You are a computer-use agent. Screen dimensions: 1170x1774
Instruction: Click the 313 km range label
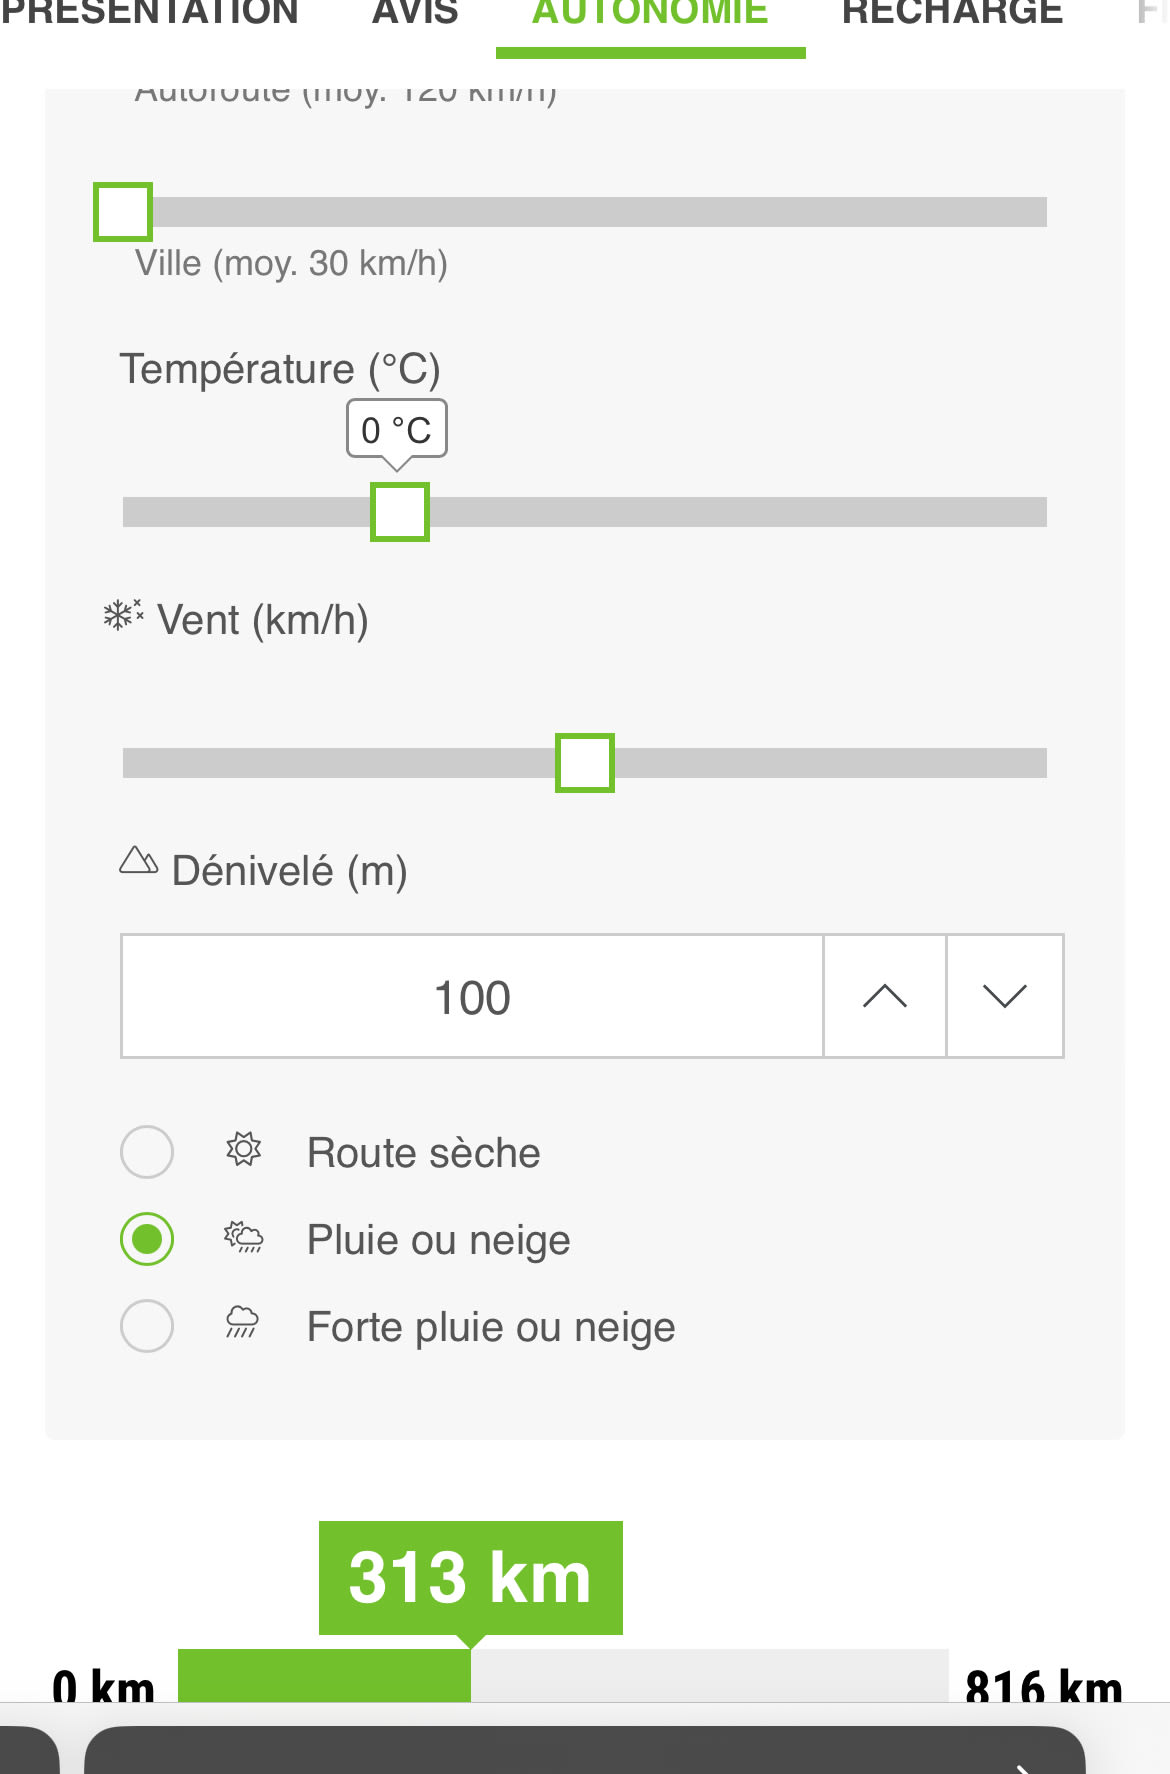pyautogui.click(x=470, y=1578)
